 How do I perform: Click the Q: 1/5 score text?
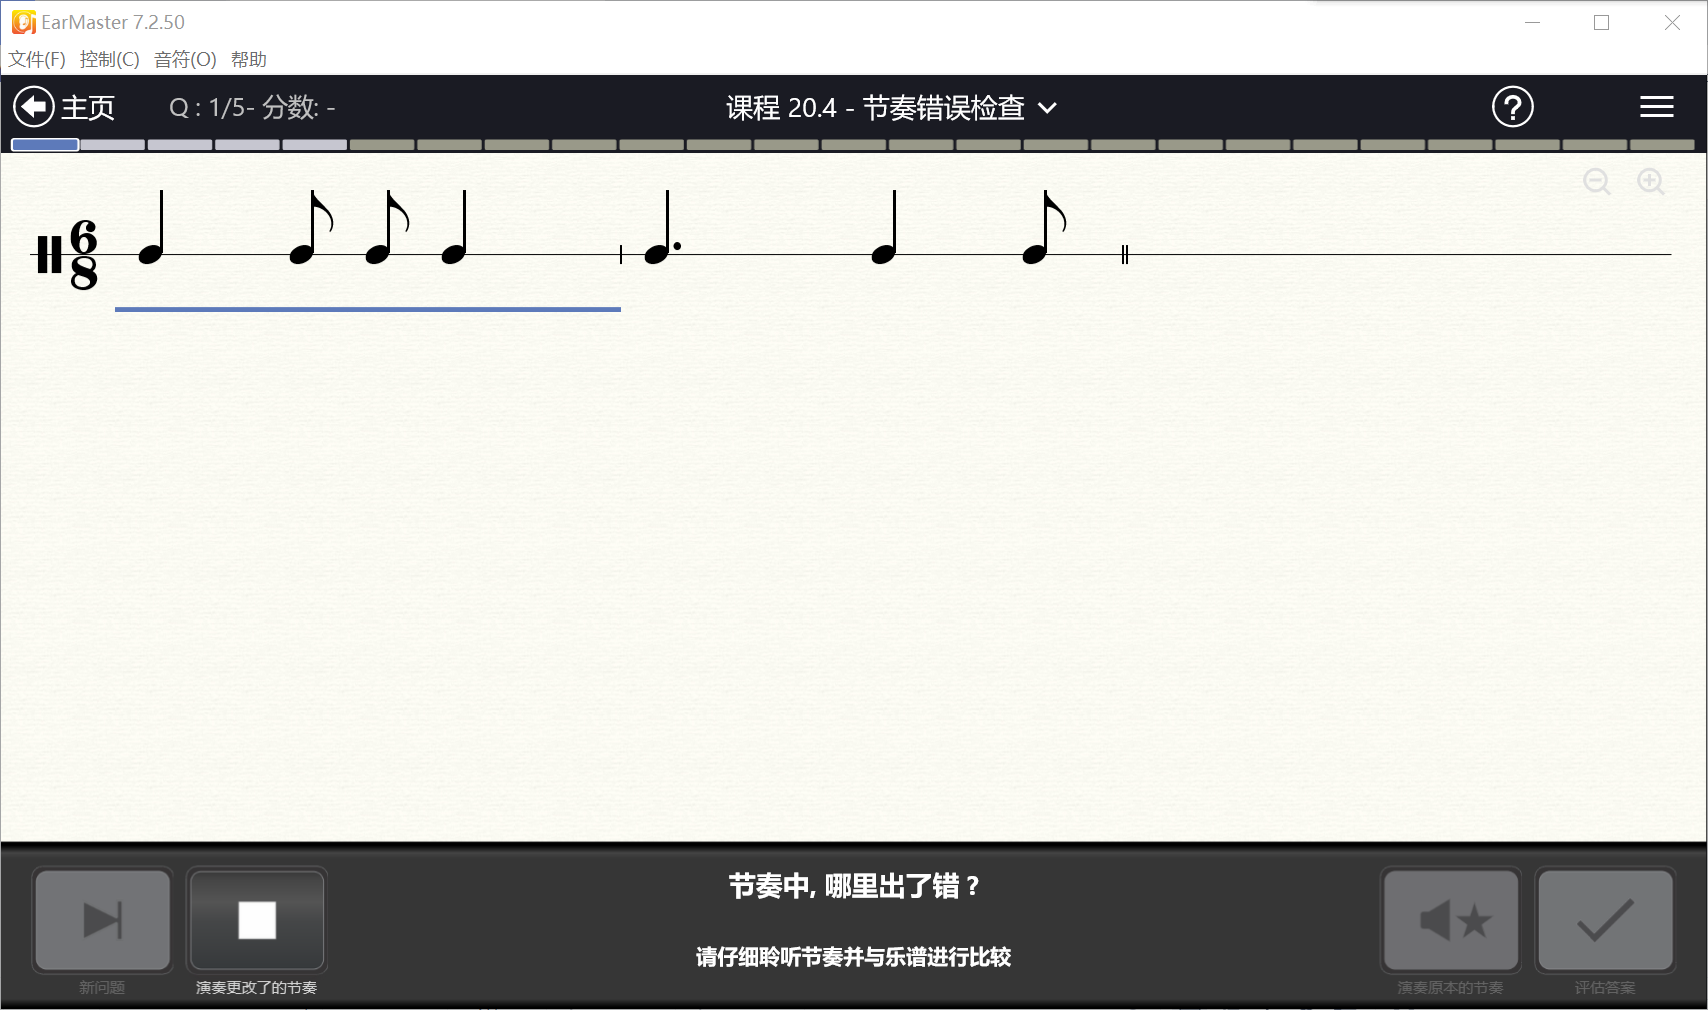pos(252,107)
